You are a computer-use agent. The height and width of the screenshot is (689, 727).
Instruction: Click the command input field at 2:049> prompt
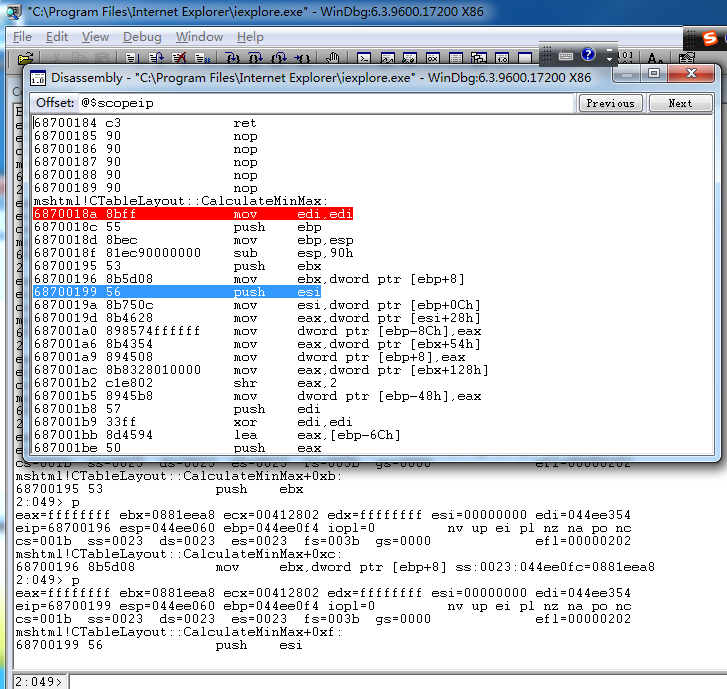coord(397,682)
